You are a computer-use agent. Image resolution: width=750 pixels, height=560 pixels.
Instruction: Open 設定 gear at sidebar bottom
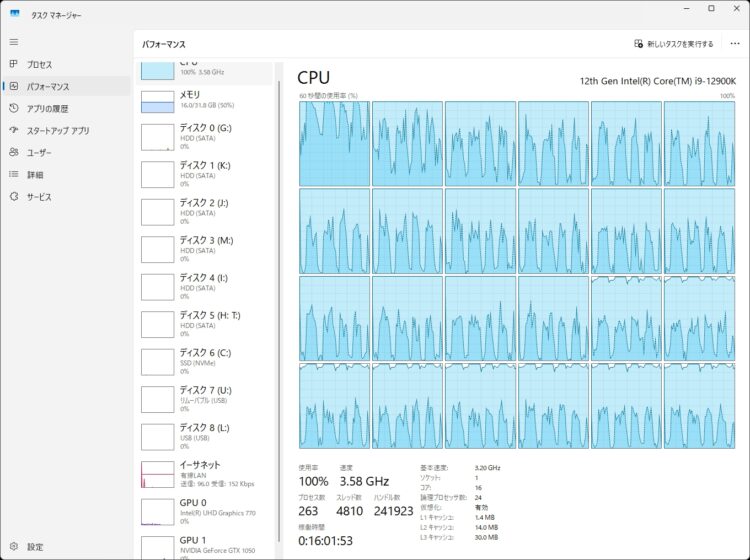point(14,546)
